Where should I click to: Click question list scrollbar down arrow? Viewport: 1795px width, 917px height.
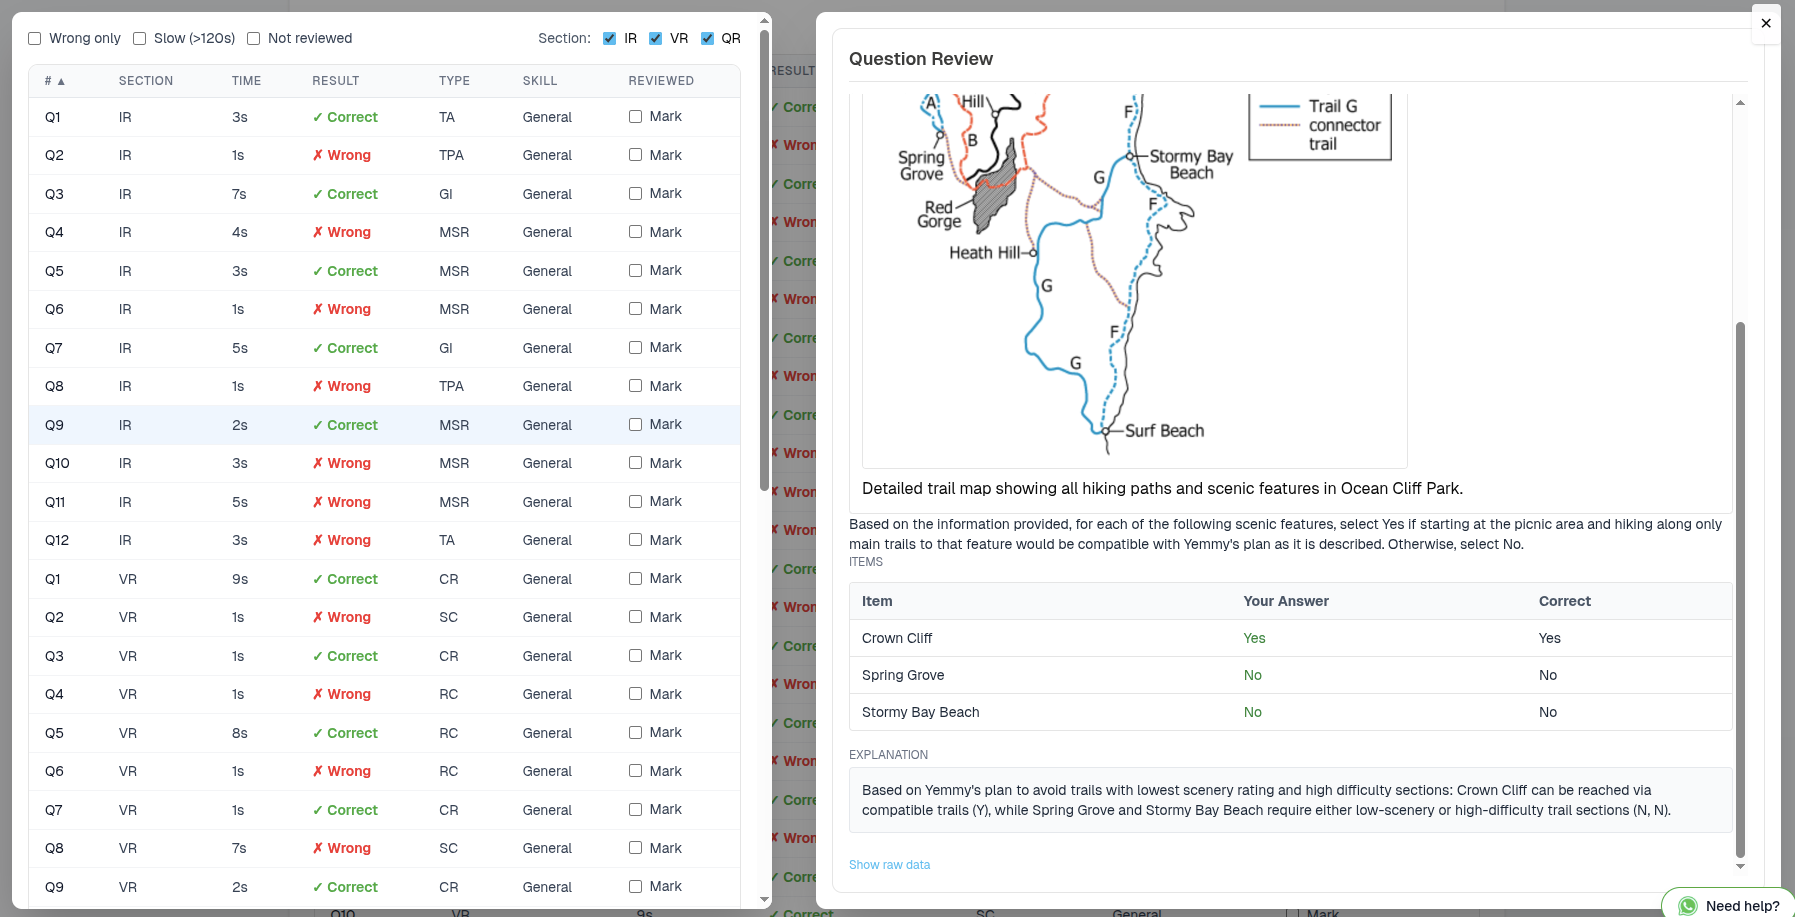[765, 900]
